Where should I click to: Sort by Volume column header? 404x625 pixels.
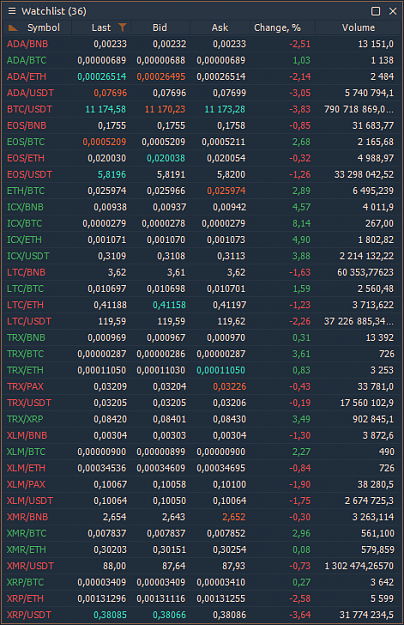point(358,28)
